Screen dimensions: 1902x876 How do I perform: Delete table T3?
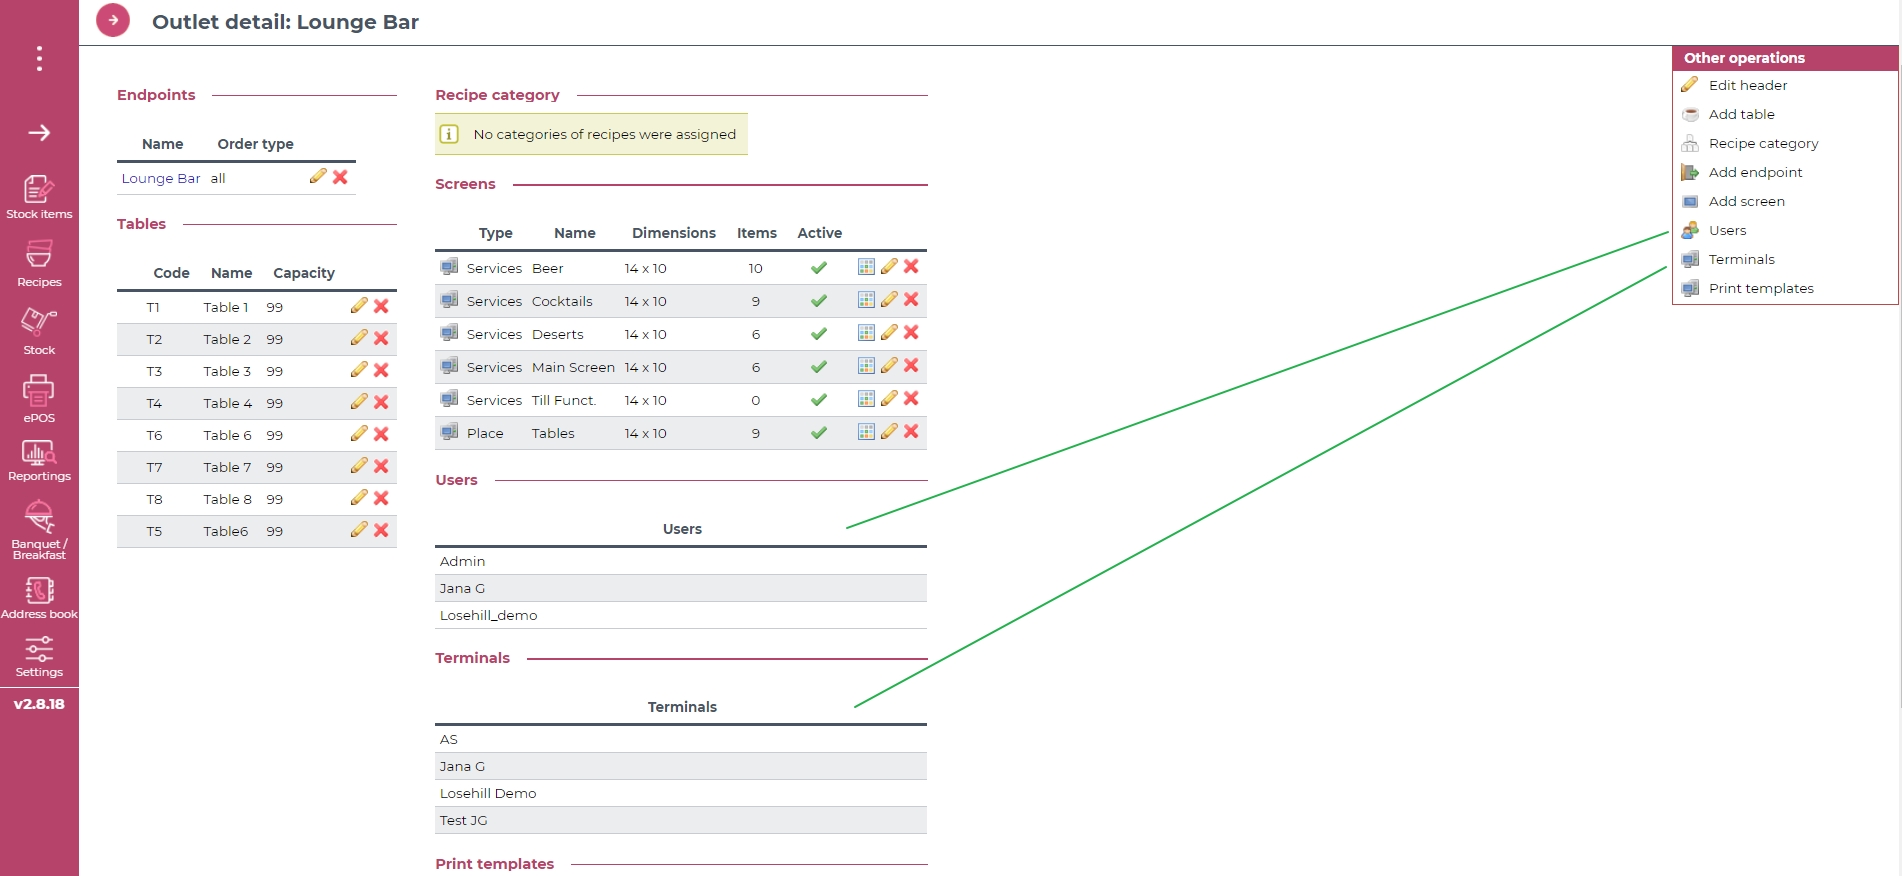point(381,370)
